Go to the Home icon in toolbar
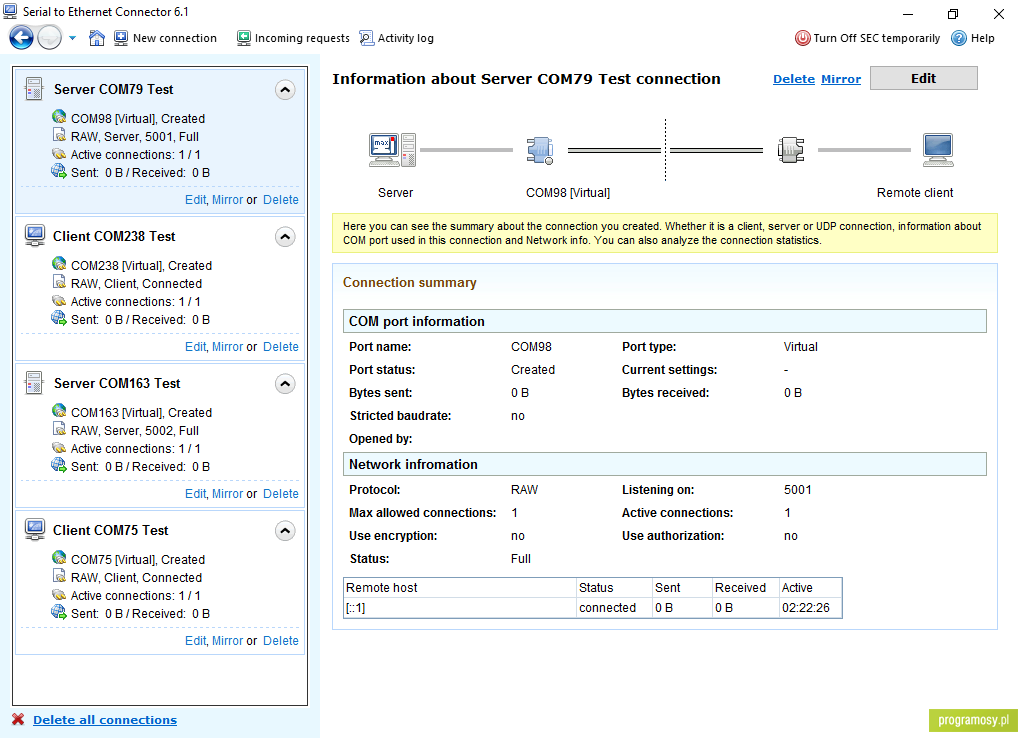Viewport: 1024px width, 738px height. (x=97, y=38)
